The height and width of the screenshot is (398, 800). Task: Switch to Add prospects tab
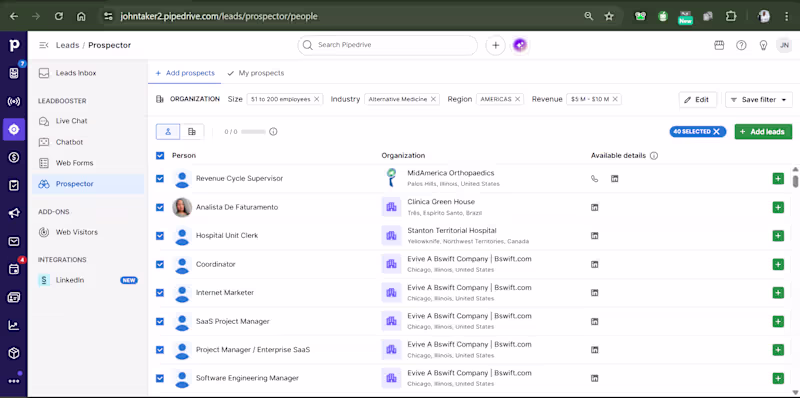[185, 73]
